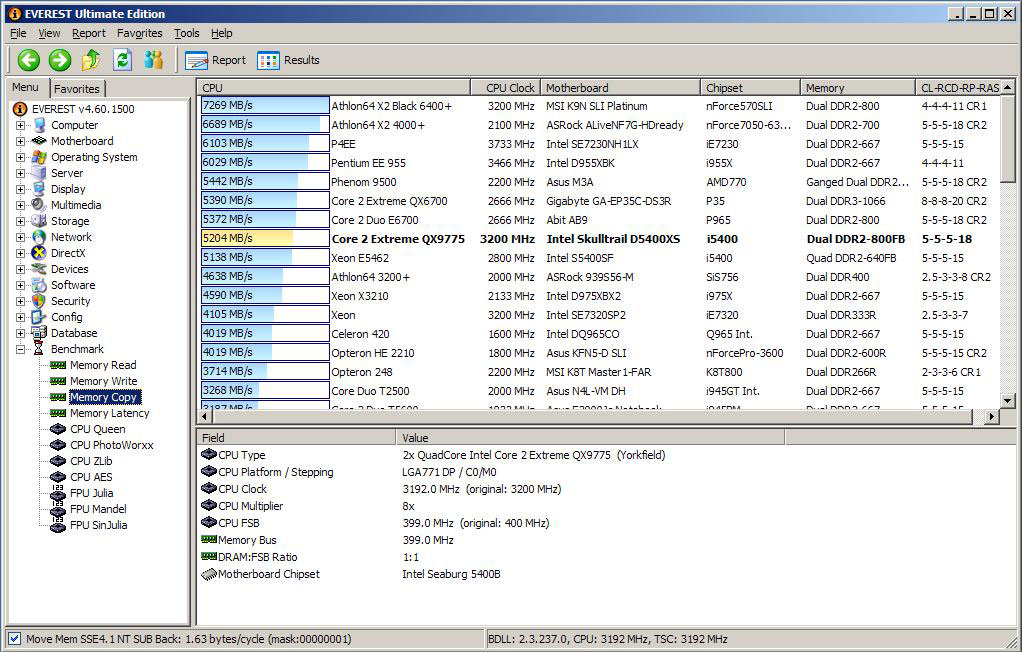
Task: Open the View menu
Action: click(49, 33)
